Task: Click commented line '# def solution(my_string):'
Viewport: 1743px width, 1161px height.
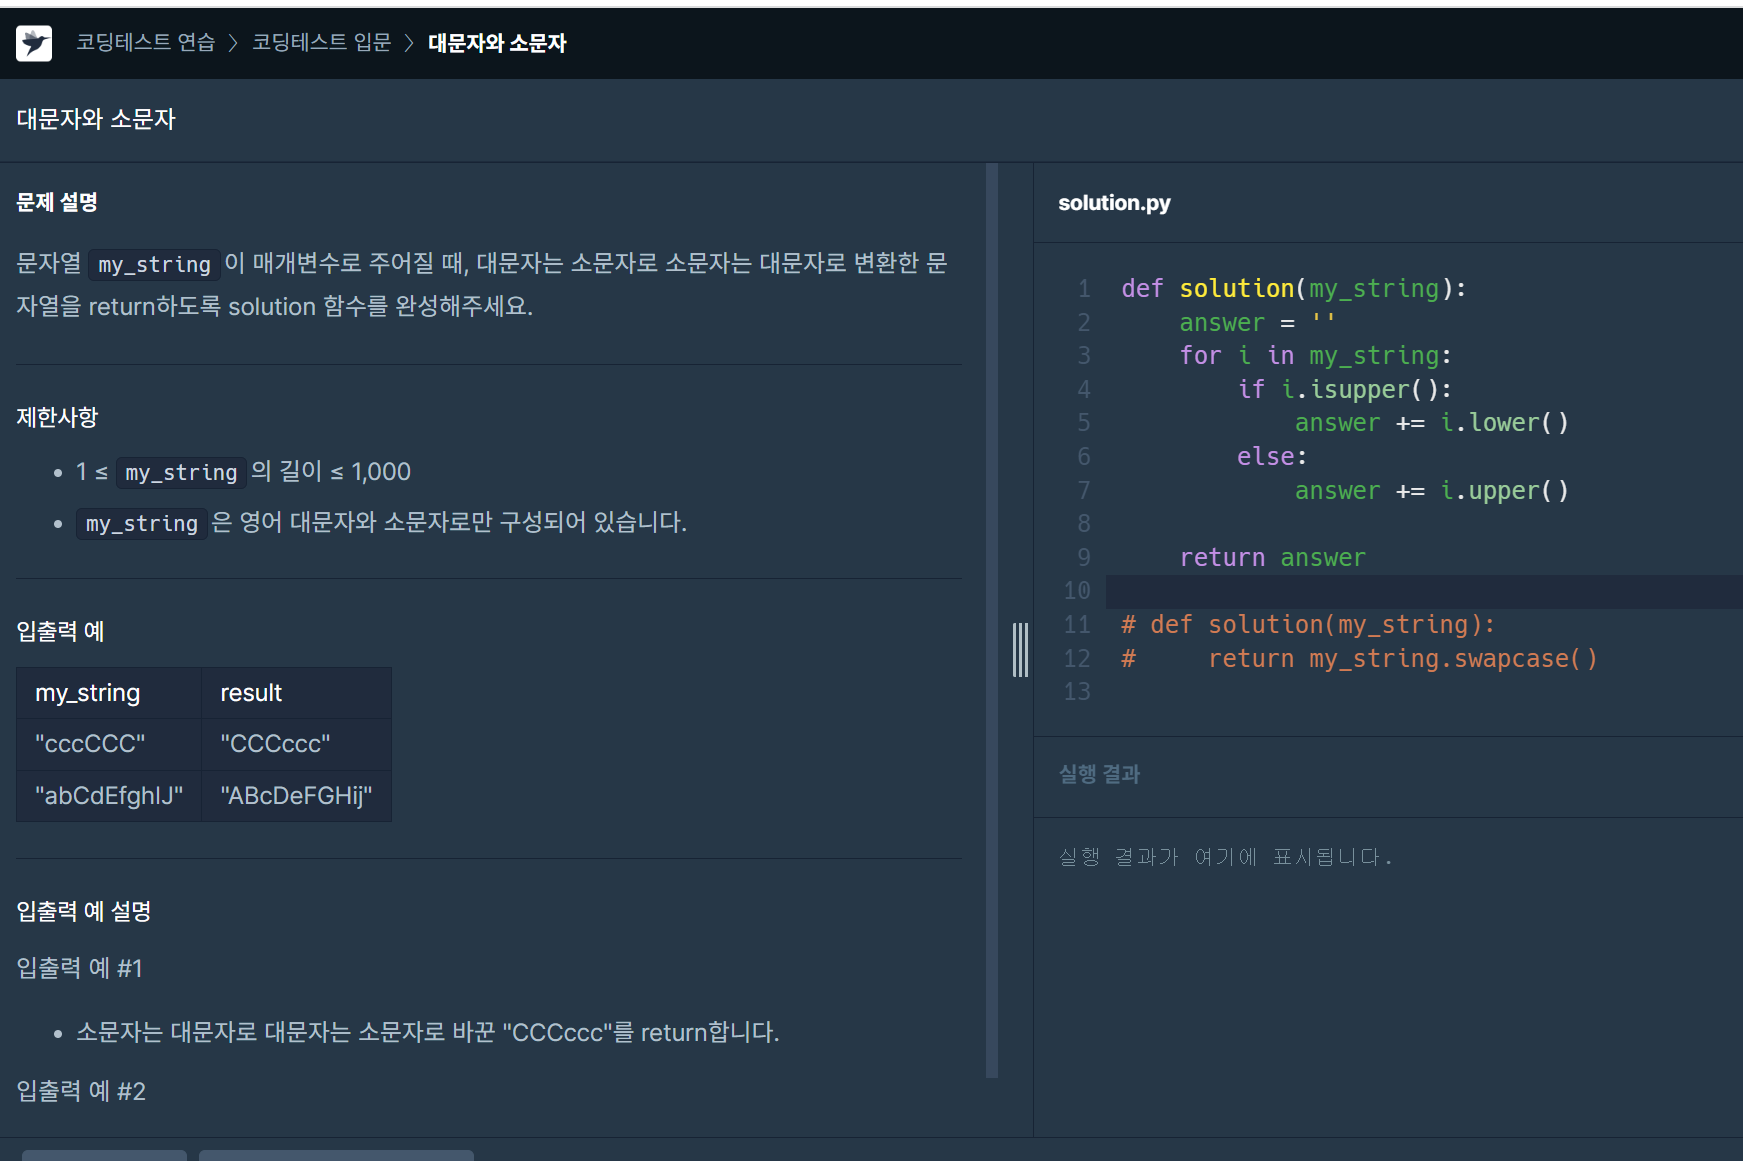Action: coord(1308,625)
